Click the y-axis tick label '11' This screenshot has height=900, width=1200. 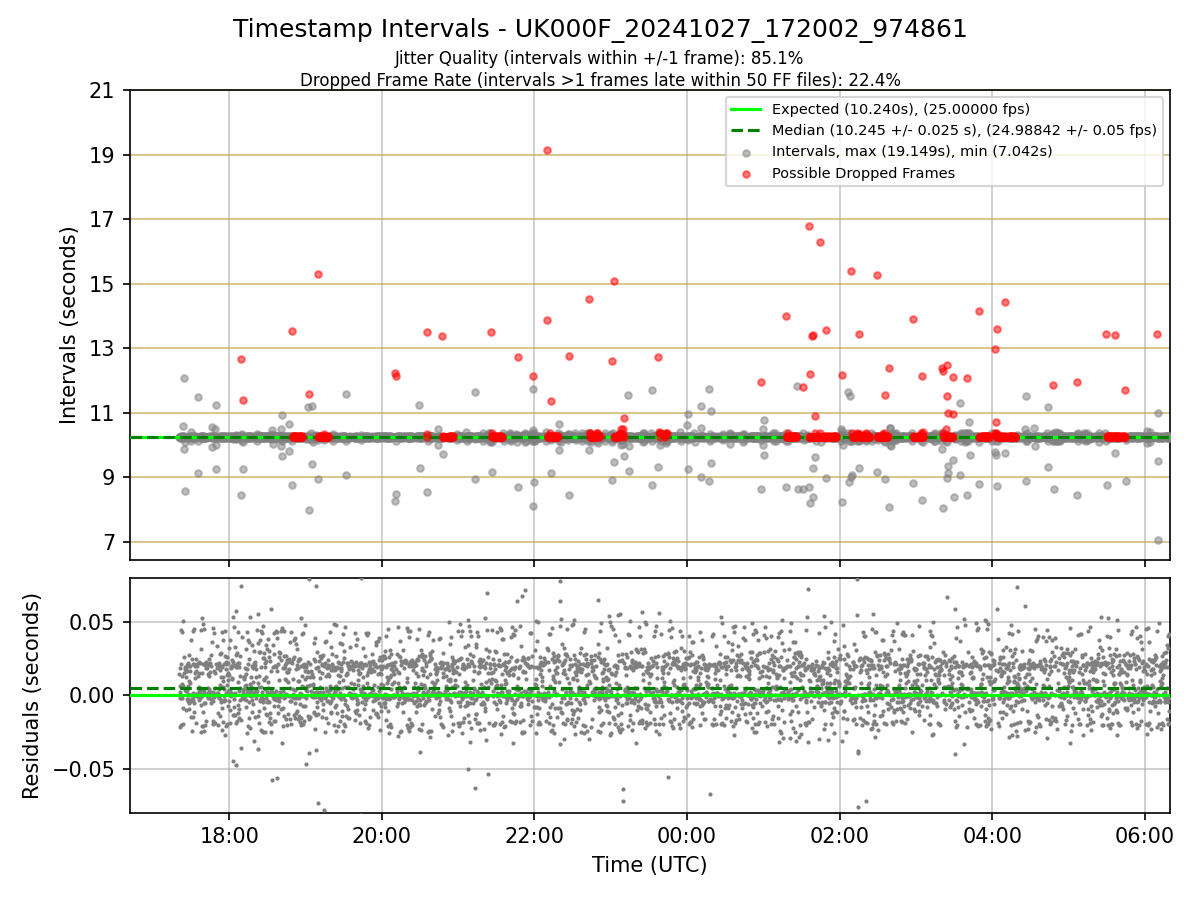coord(104,413)
